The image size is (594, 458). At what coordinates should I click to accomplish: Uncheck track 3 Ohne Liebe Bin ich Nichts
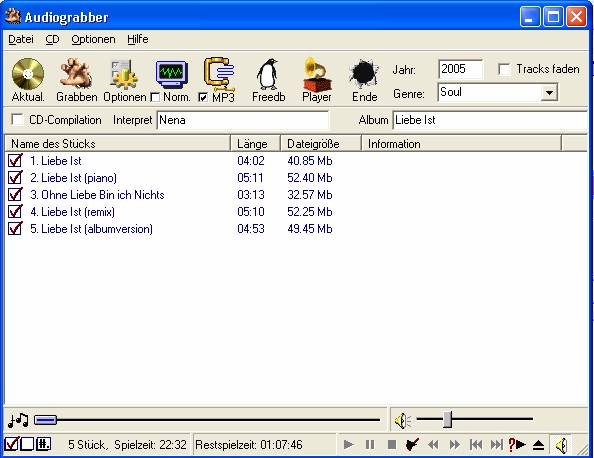[15, 194]
